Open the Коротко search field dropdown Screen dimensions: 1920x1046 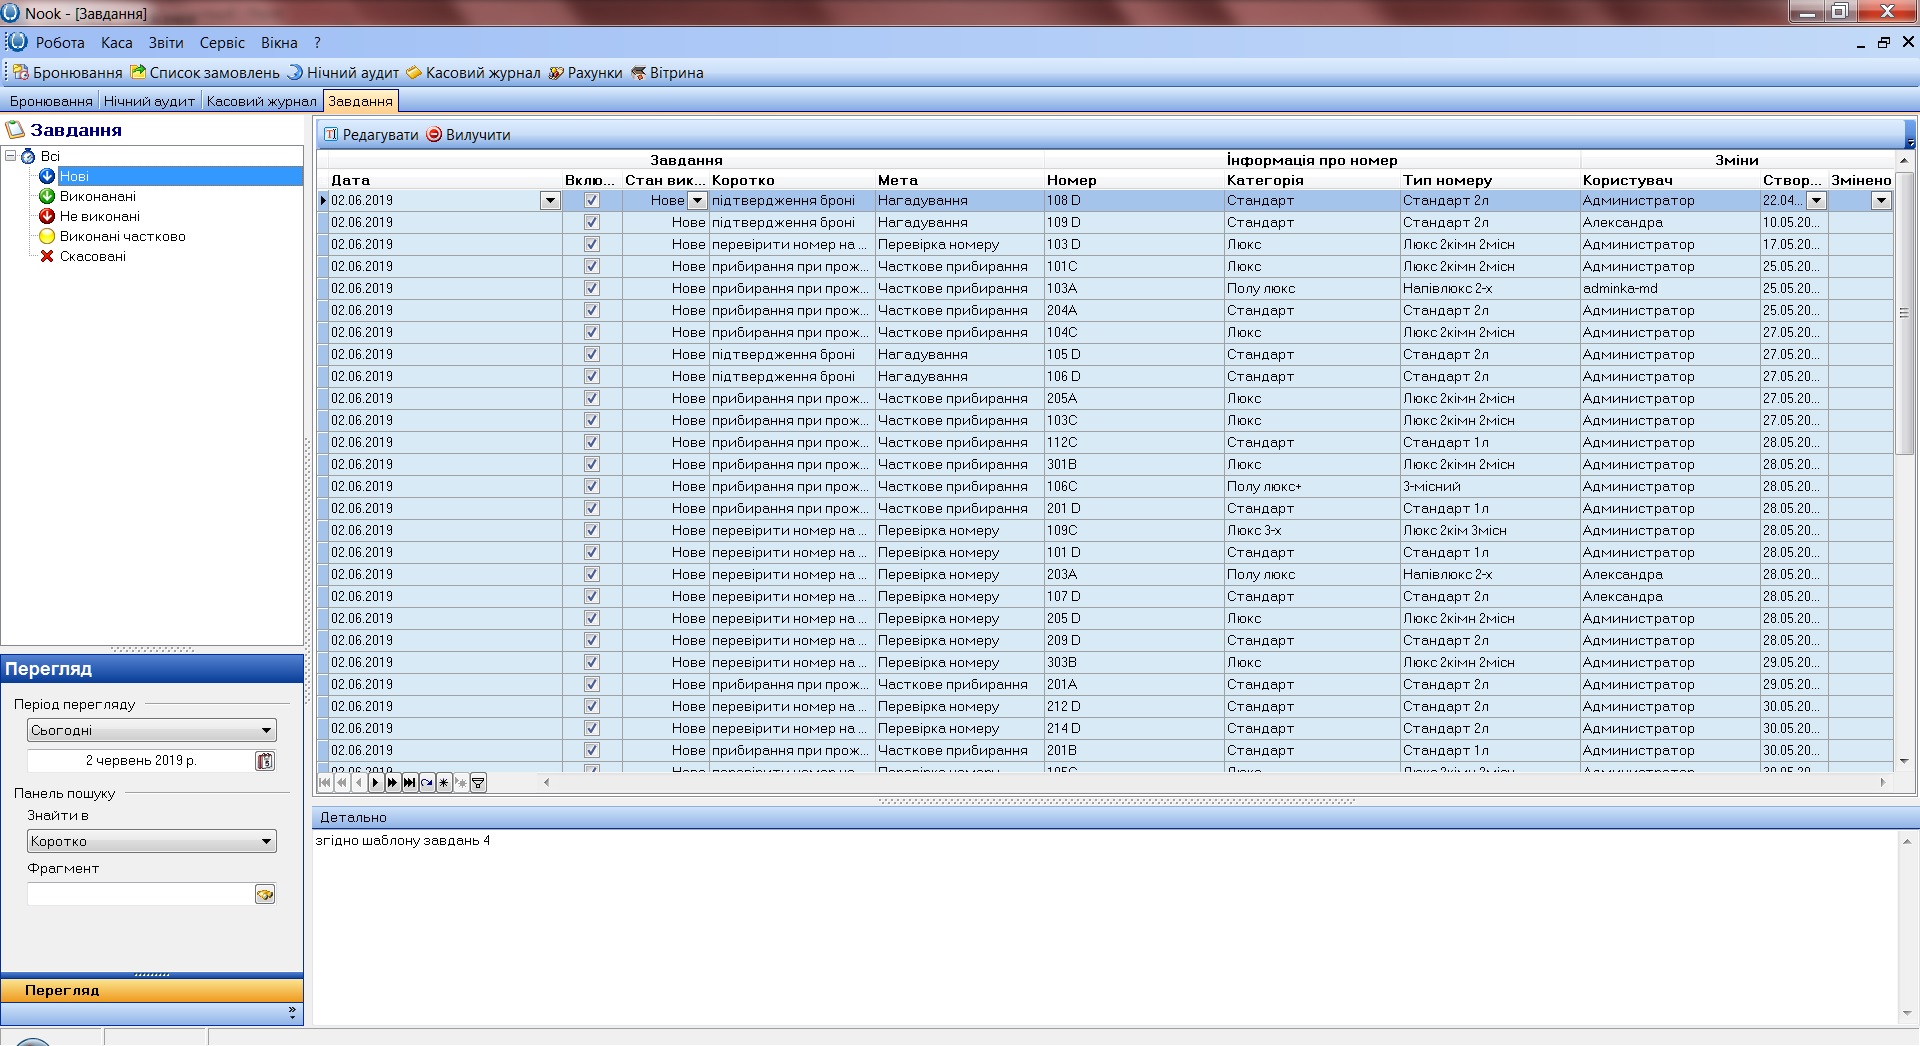266,842
